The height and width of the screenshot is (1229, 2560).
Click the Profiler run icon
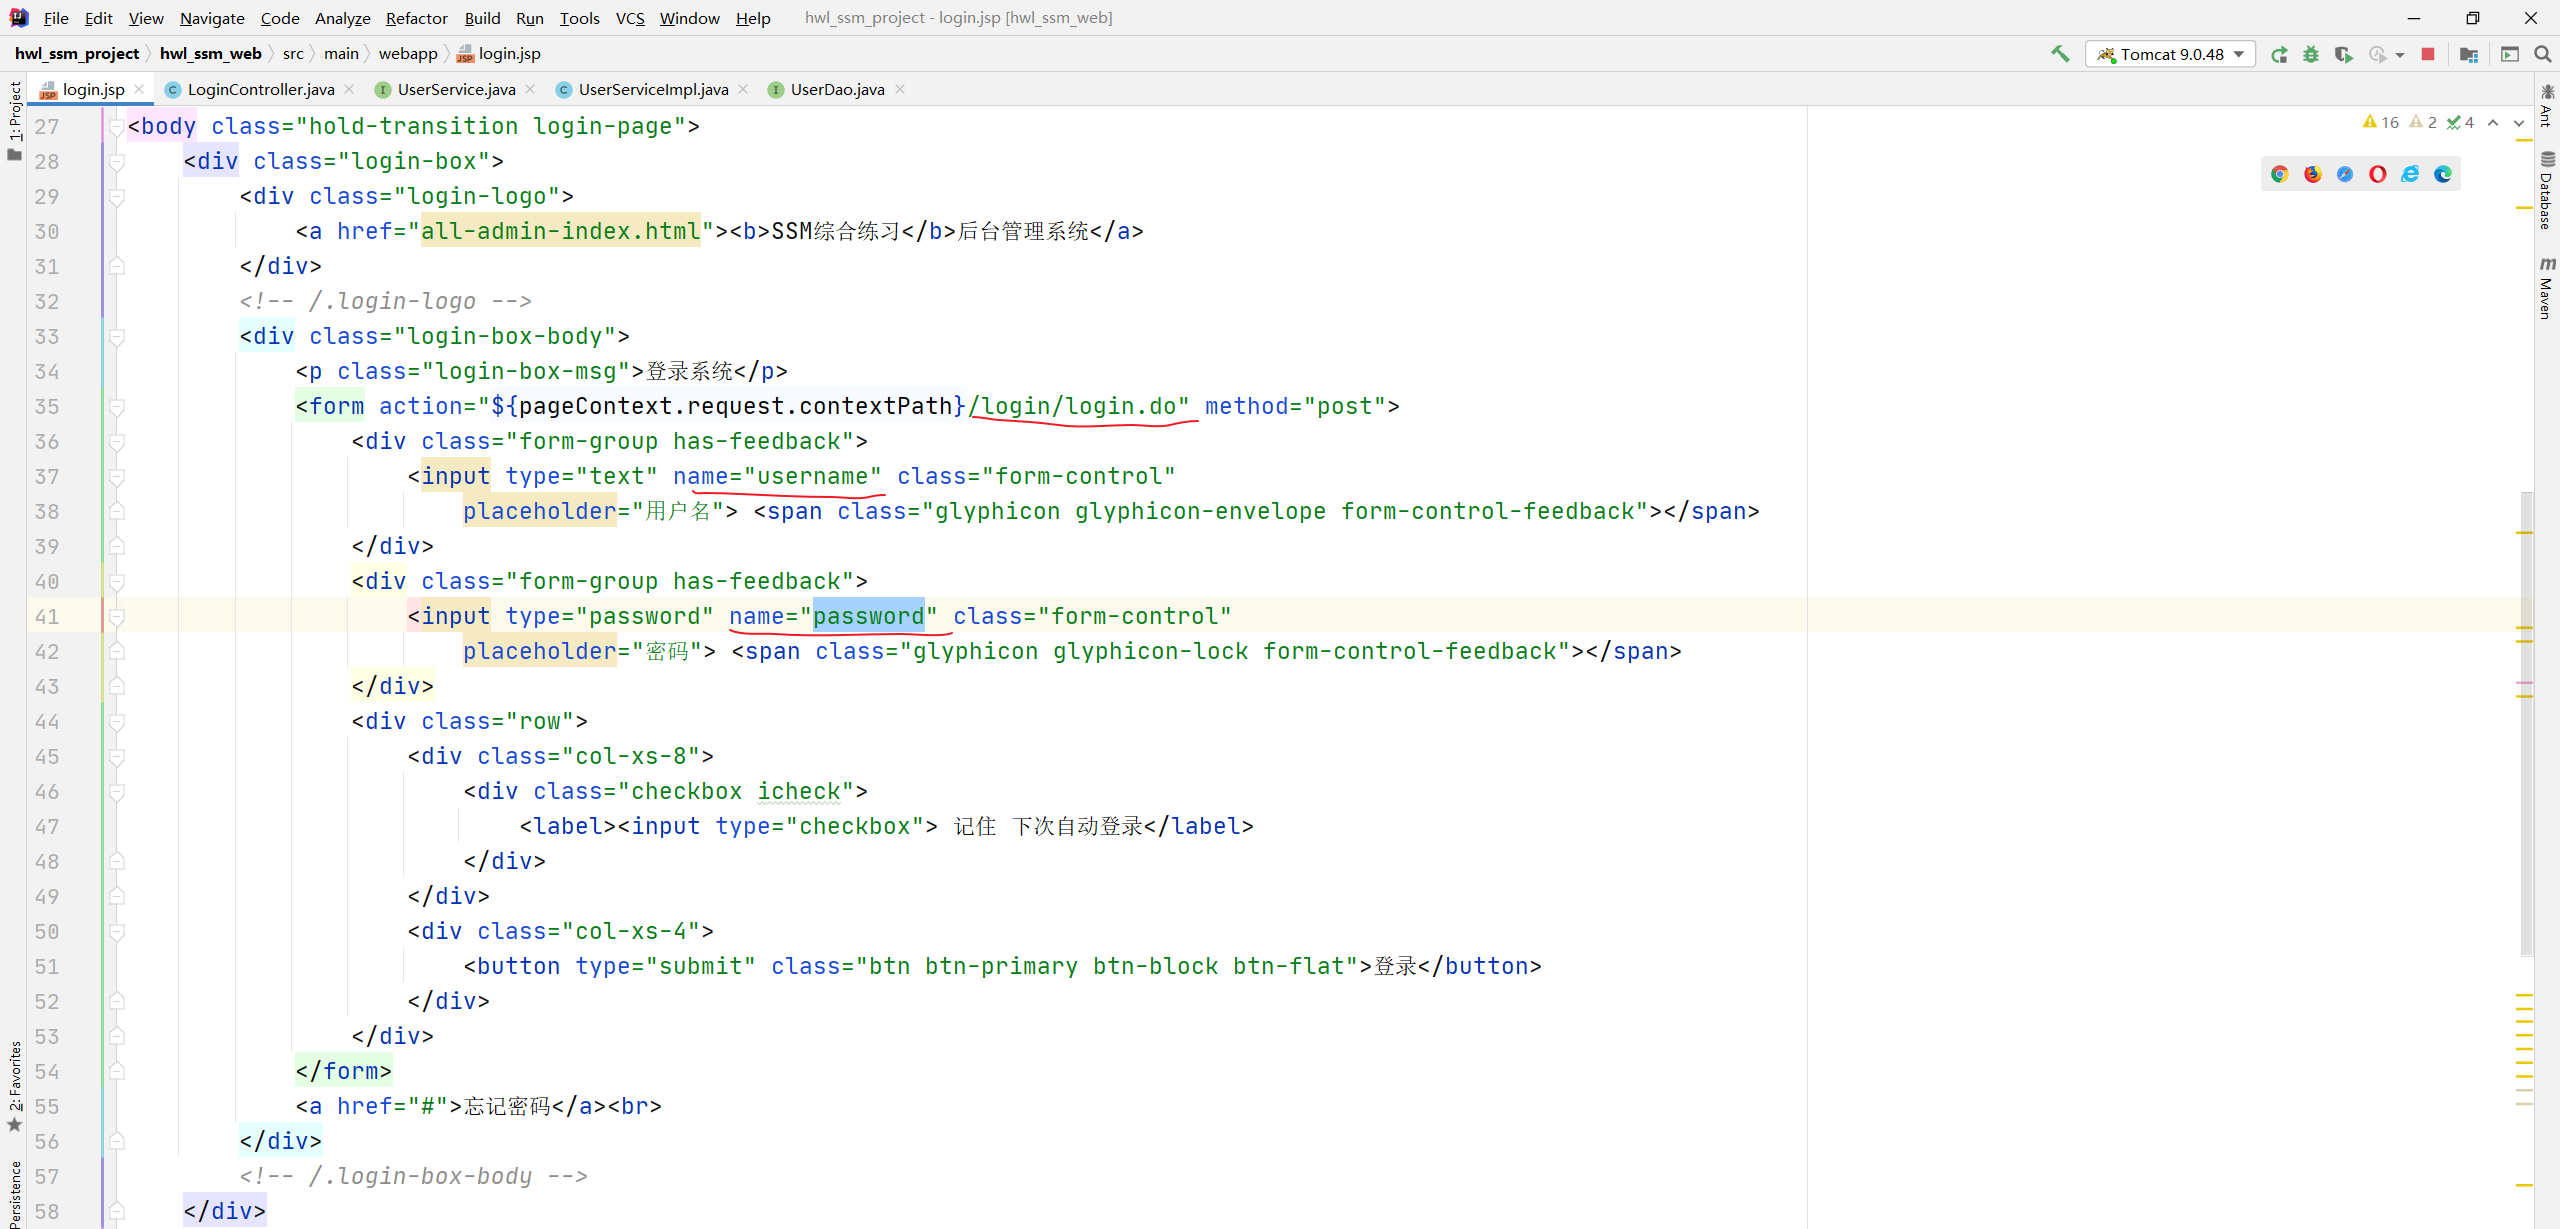coord(2378,54)
